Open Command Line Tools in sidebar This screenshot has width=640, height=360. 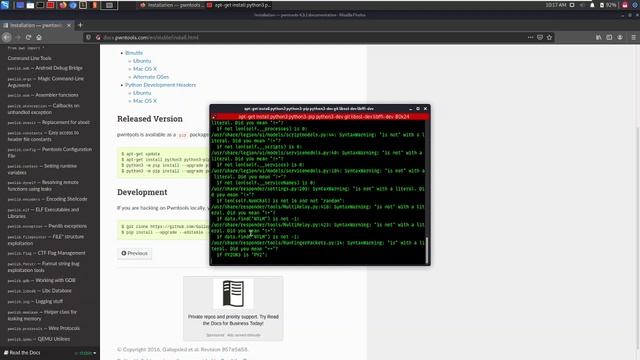pyautogui.click(x=29, y=58)
